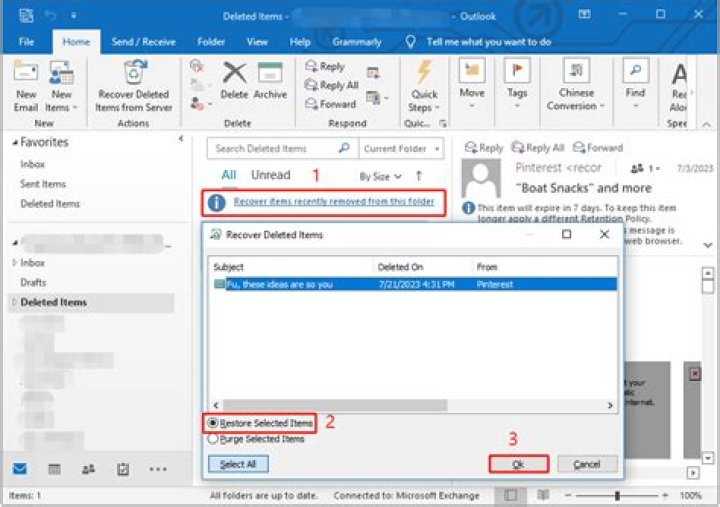Image resolution: width=720 pixels, height=507 pixels.
Task: Click Reply All in the Respond group
Action: [332, 85]
